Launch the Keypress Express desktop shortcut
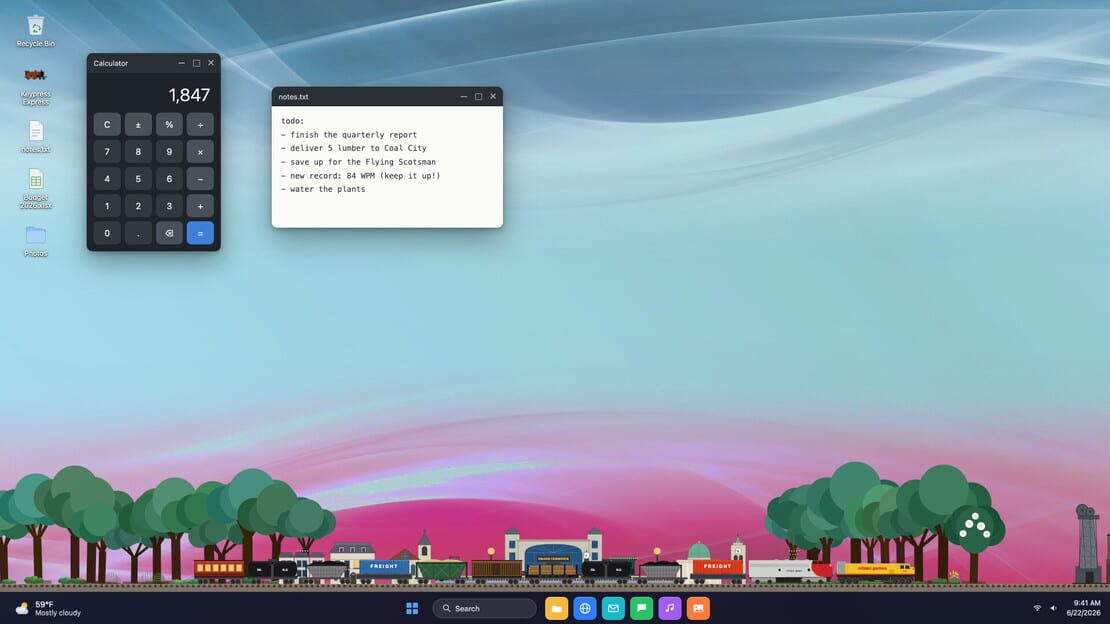 click(x=35, y=86)
